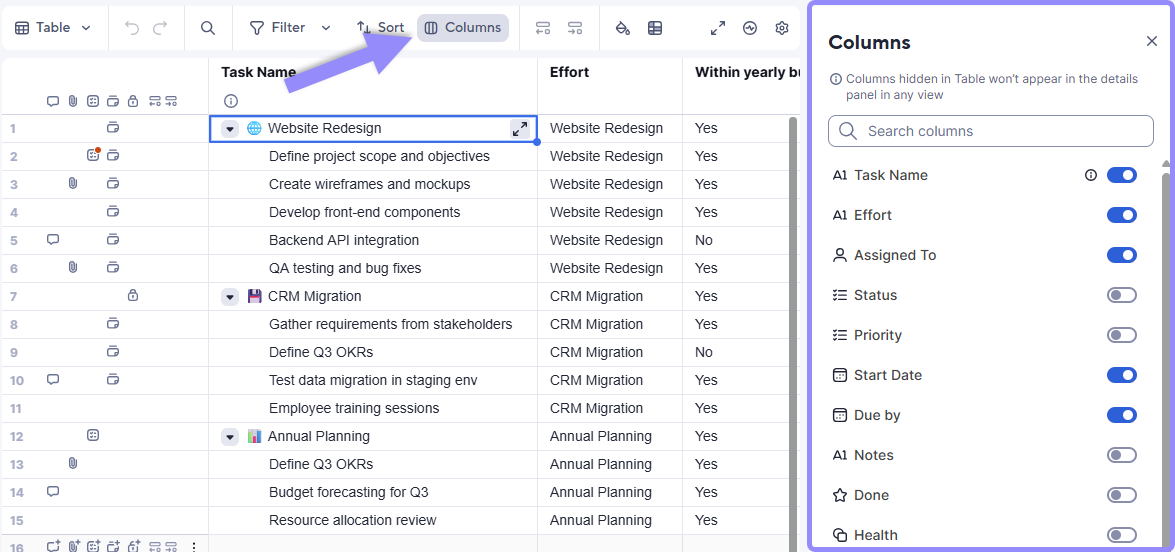Open the paint bucket fill icon
The image size is (1175, 552).
(x=622, y=28)
